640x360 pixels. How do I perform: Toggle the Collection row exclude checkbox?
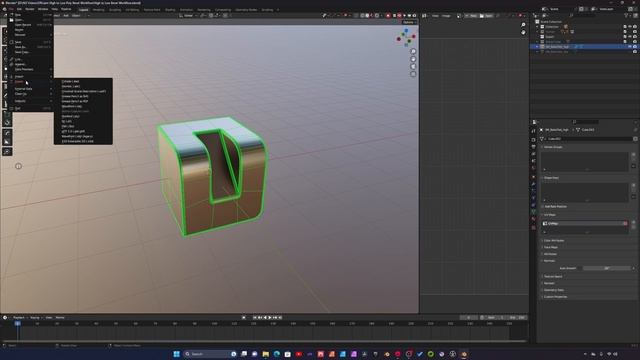tap(625, 27)
